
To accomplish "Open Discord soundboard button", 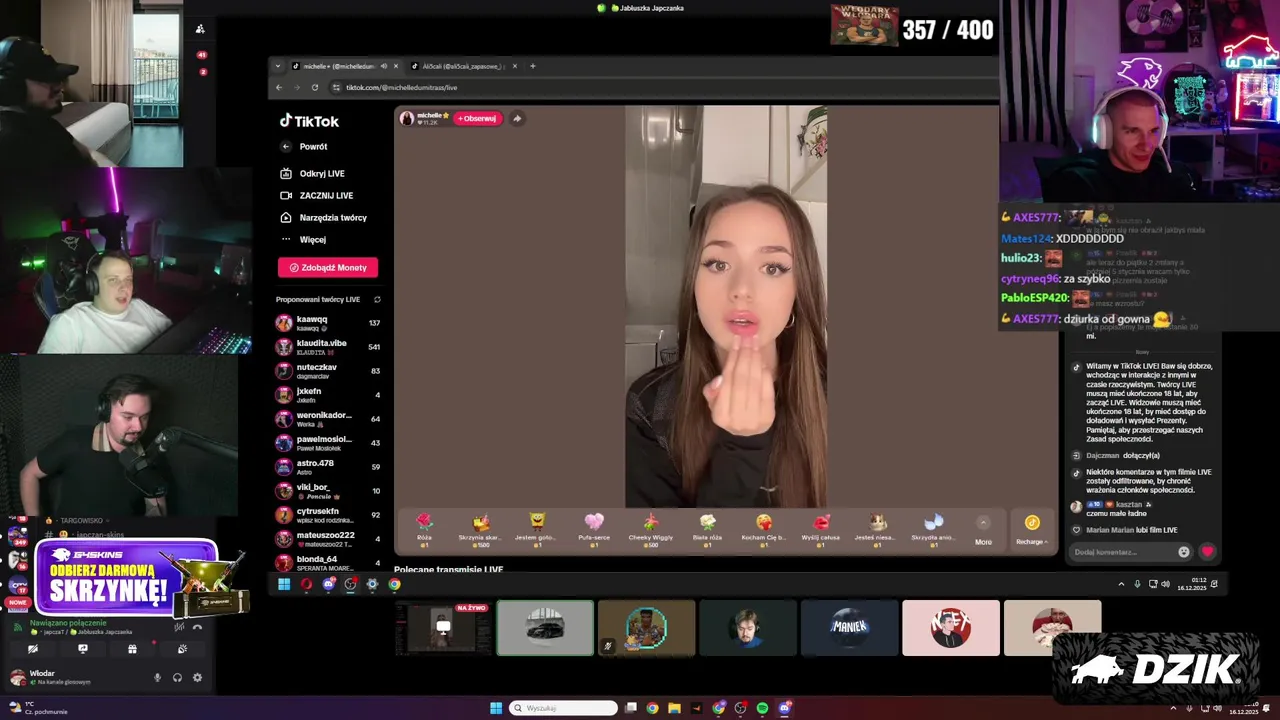I will [181, 649].
